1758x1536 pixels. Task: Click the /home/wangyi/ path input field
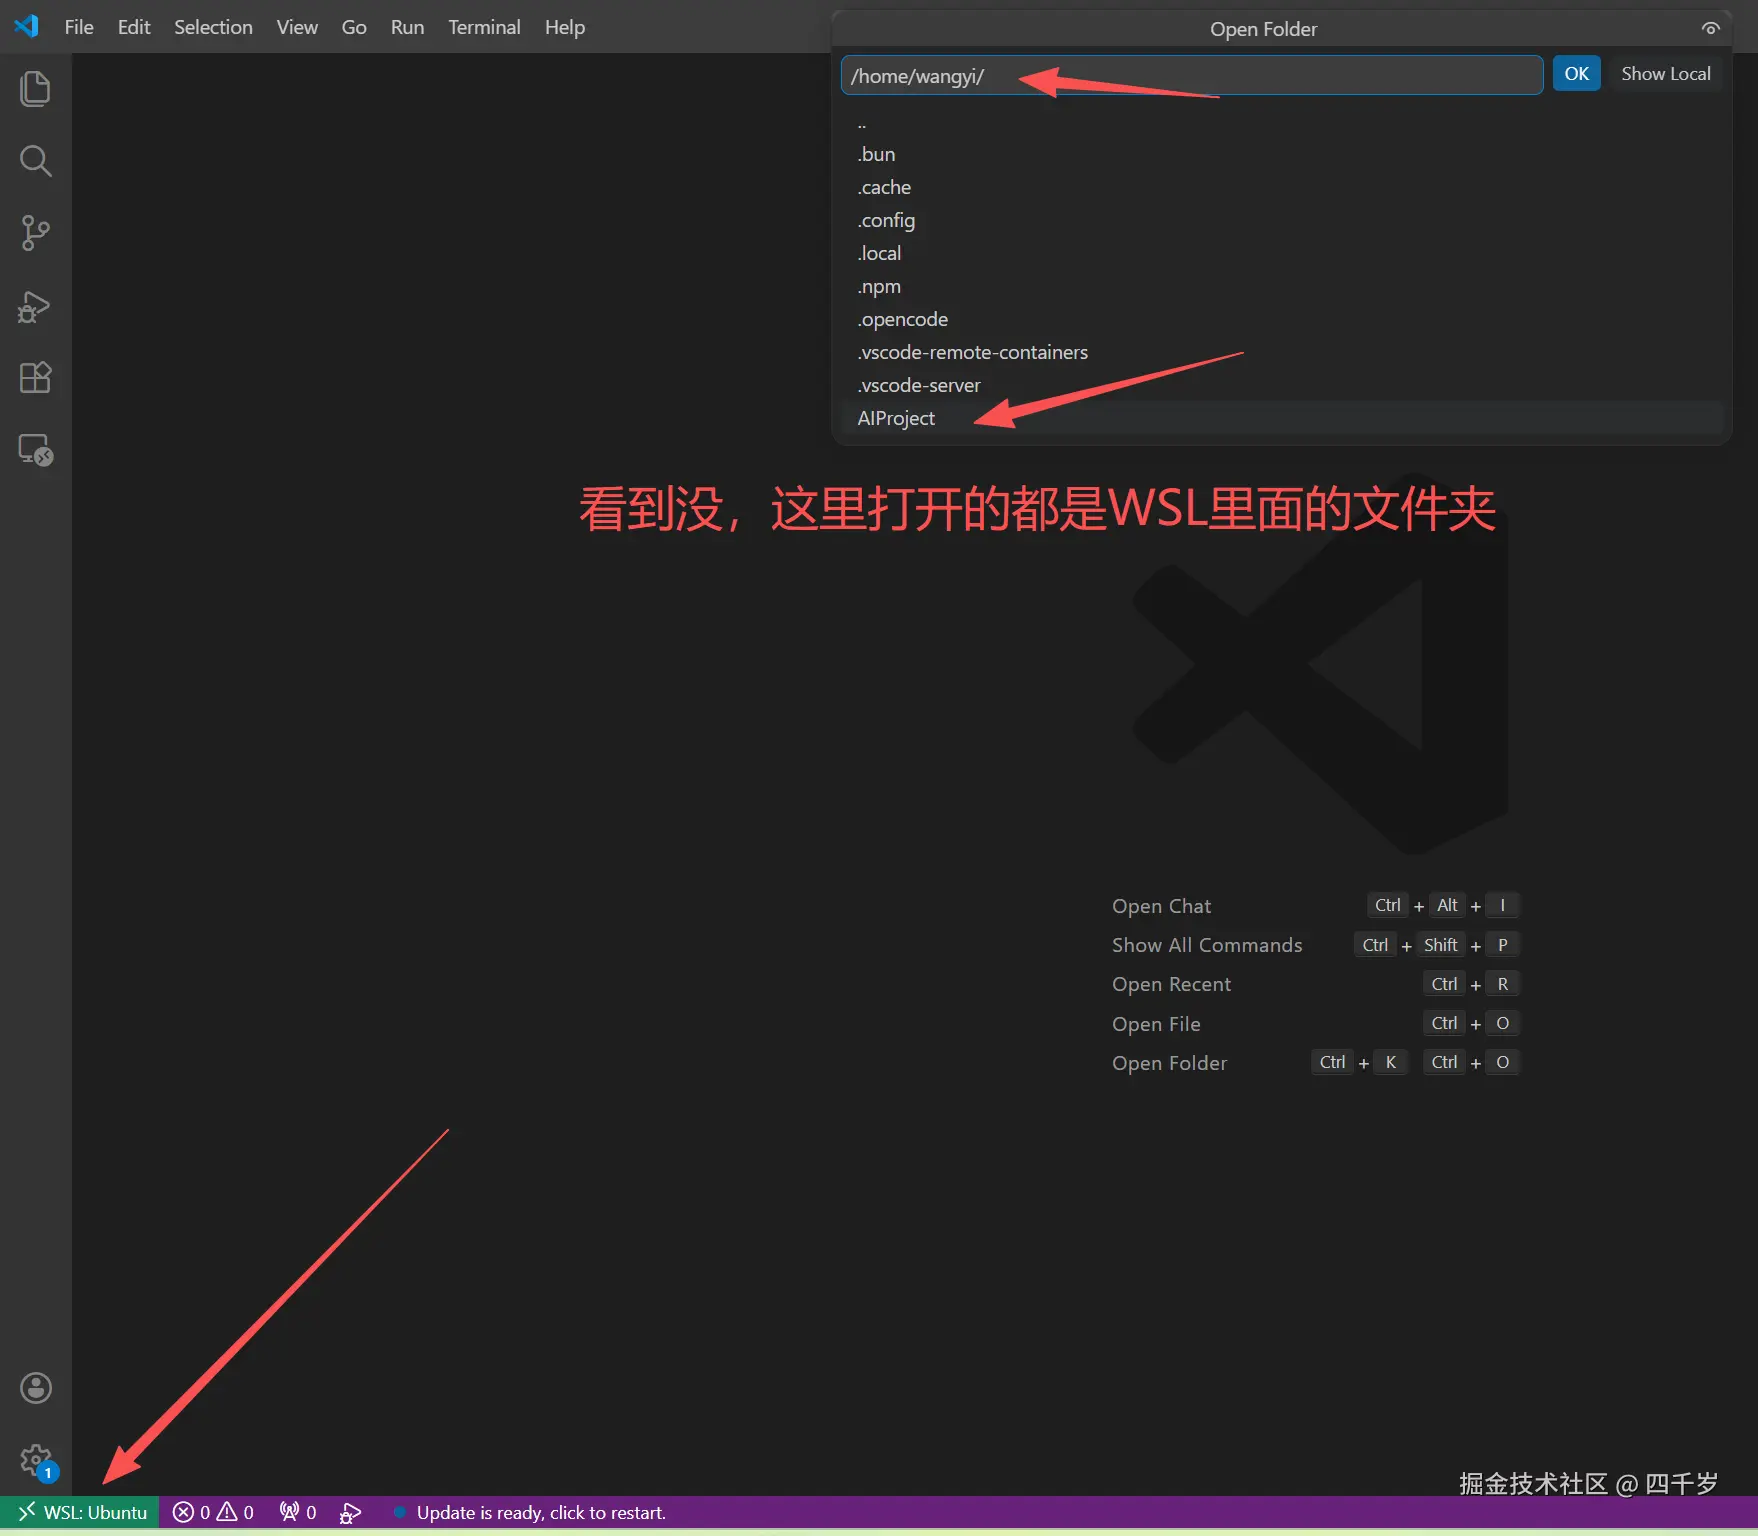pyautogui.click(x=1191, y=75)
